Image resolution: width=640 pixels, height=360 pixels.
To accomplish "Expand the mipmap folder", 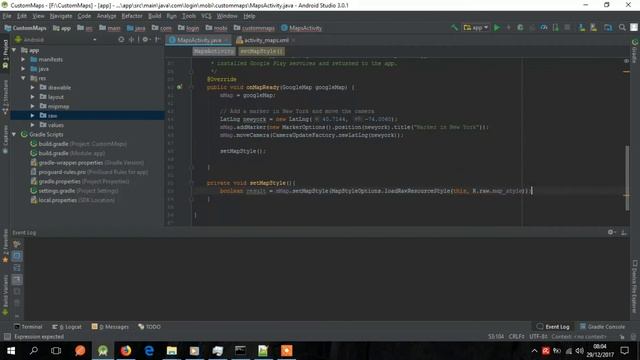I will tap(33, 106).
